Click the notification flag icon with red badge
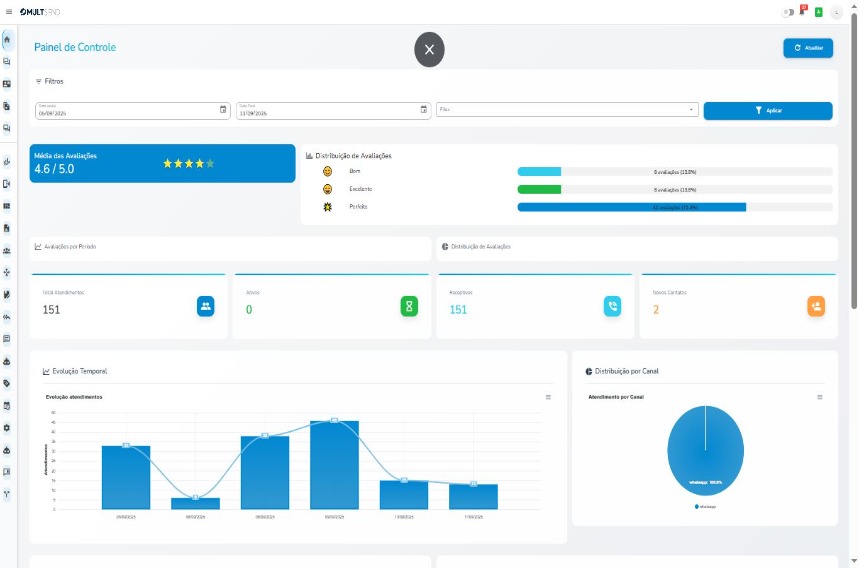This screenshot has width=859, height=568. coord(802,12)
